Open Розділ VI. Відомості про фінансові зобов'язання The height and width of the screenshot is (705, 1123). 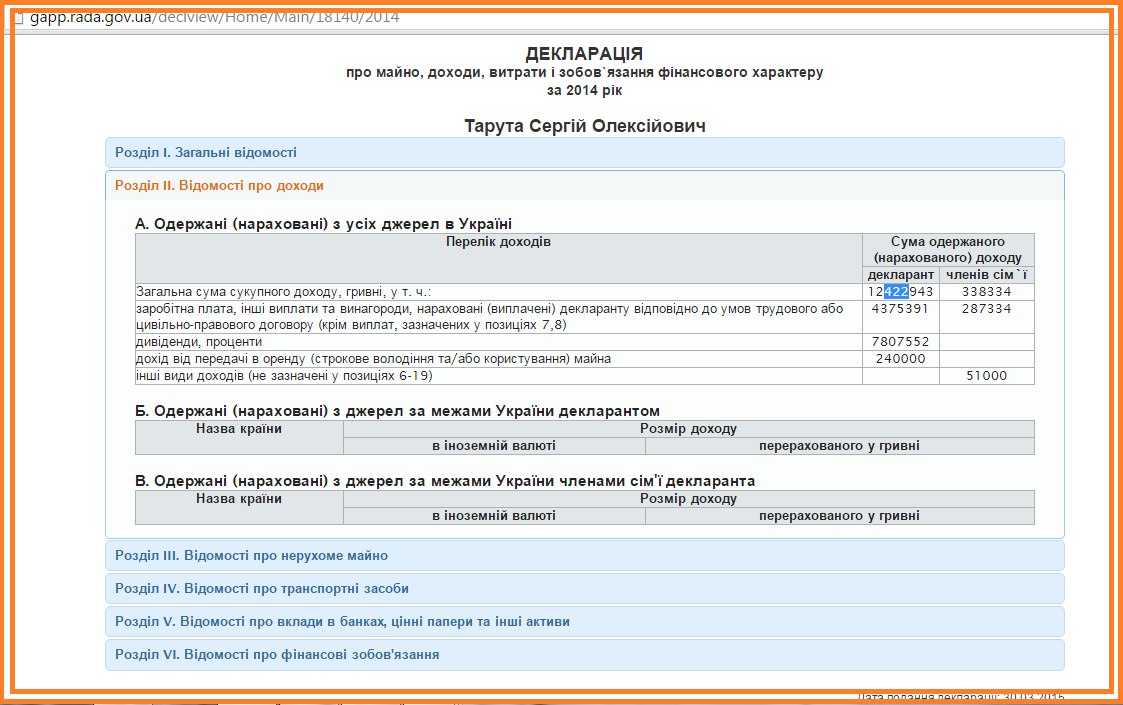276,655
